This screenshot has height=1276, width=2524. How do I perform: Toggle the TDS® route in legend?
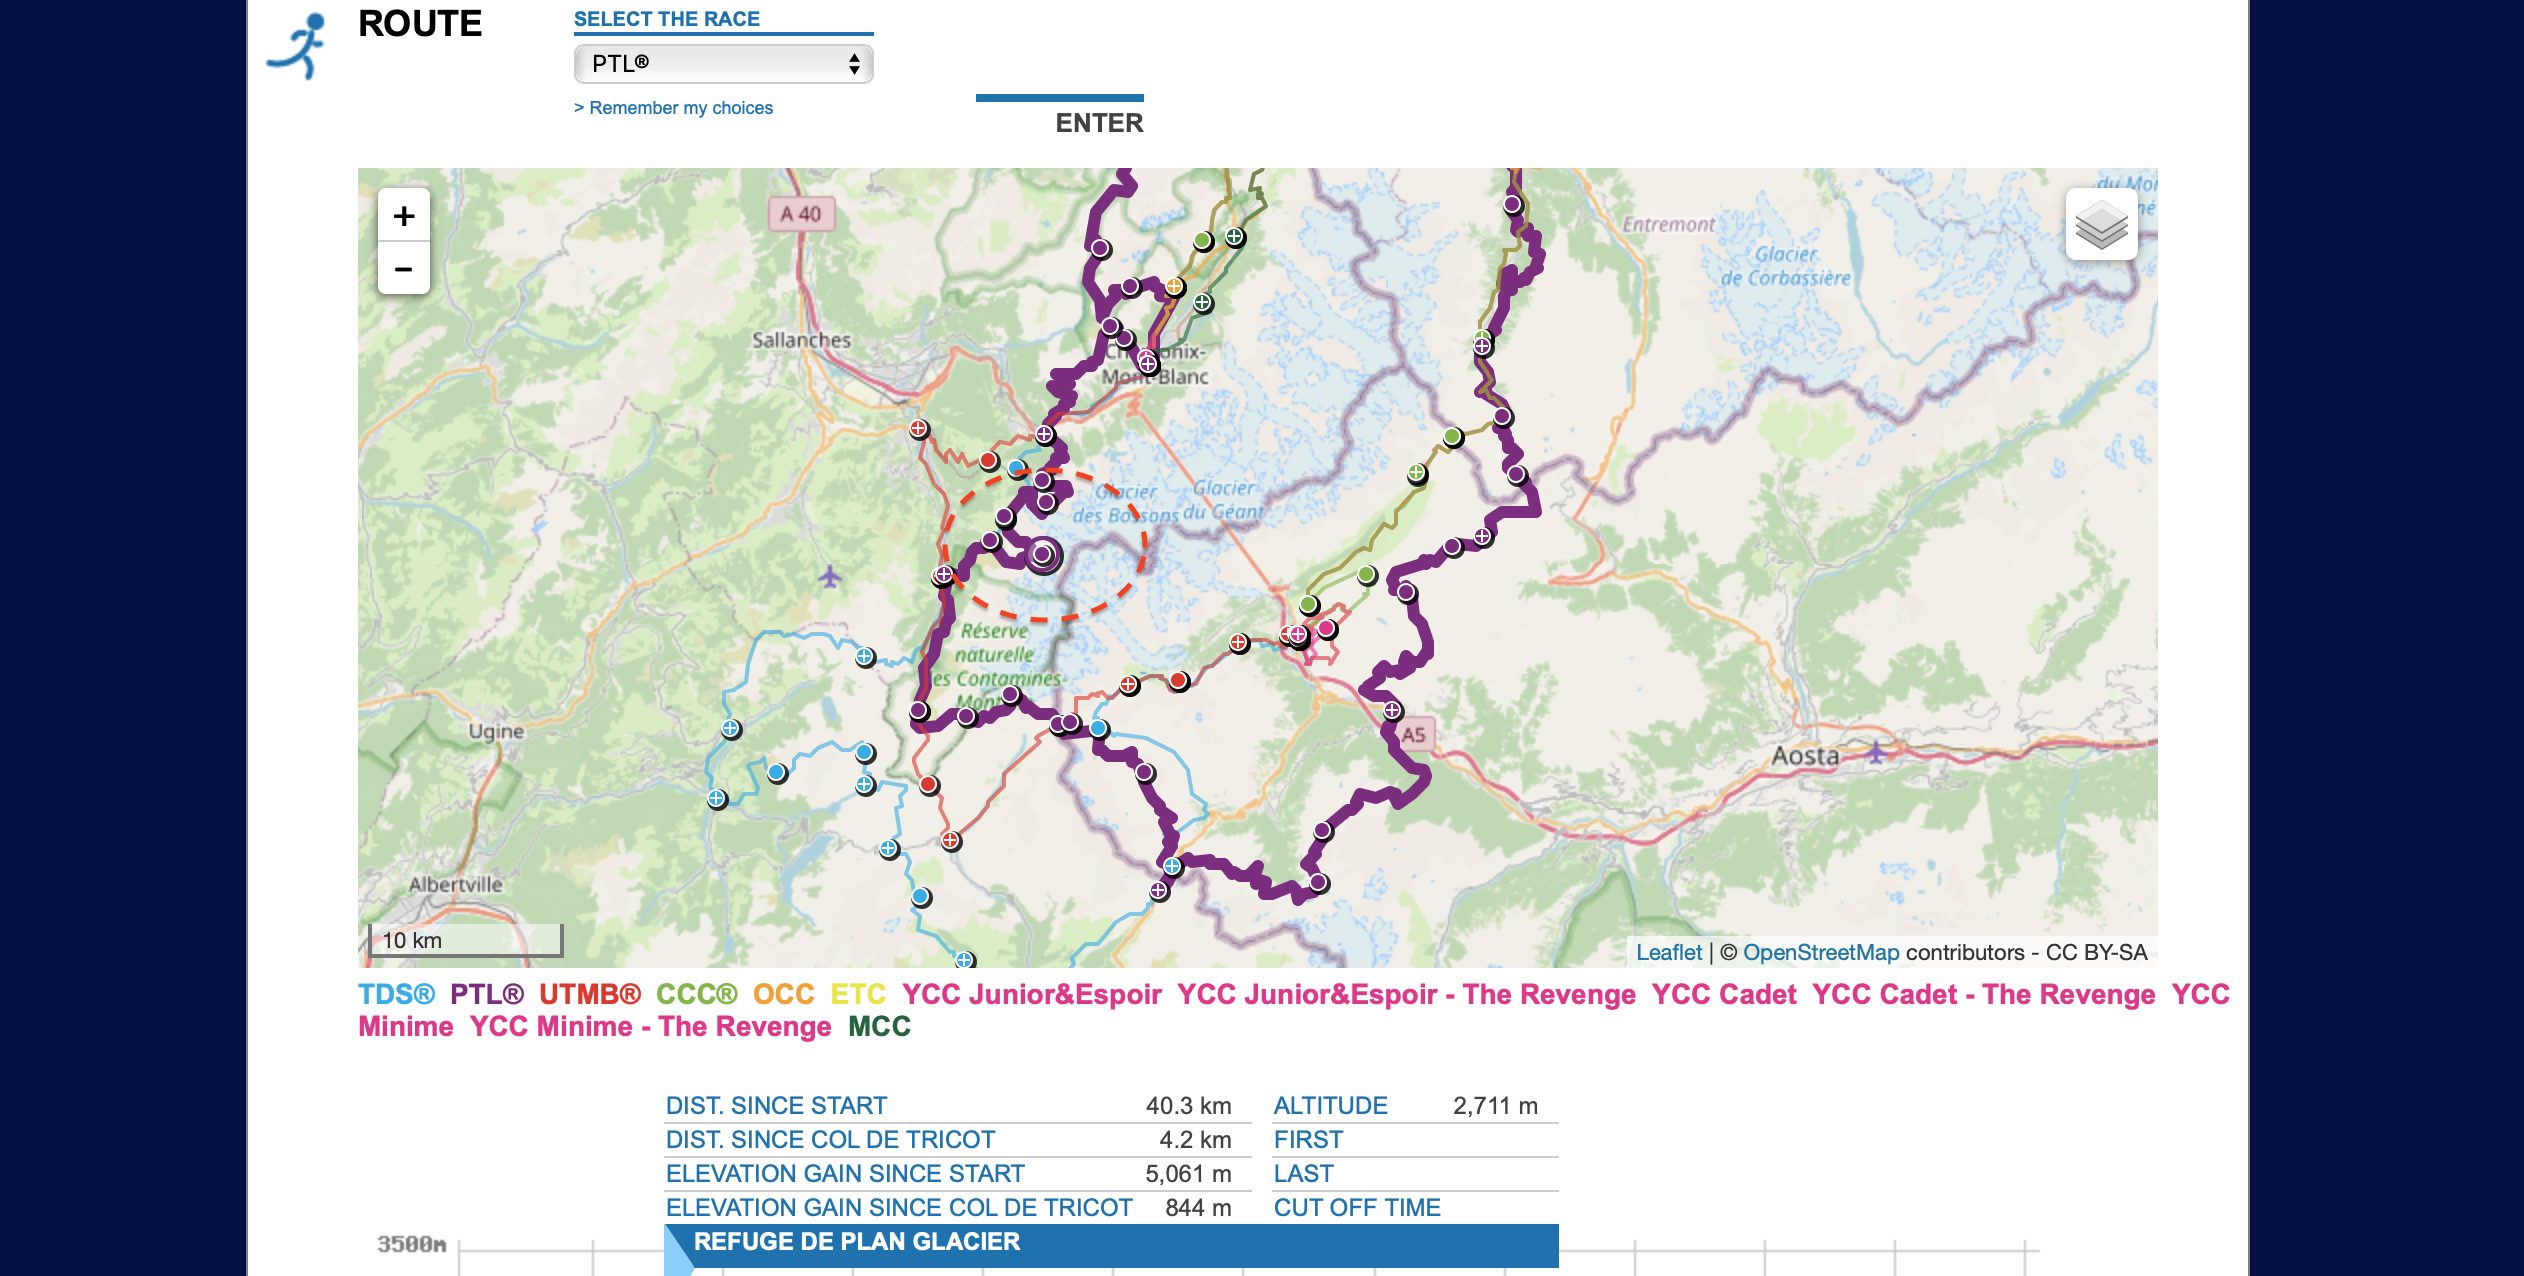click(x=396, y=994)
